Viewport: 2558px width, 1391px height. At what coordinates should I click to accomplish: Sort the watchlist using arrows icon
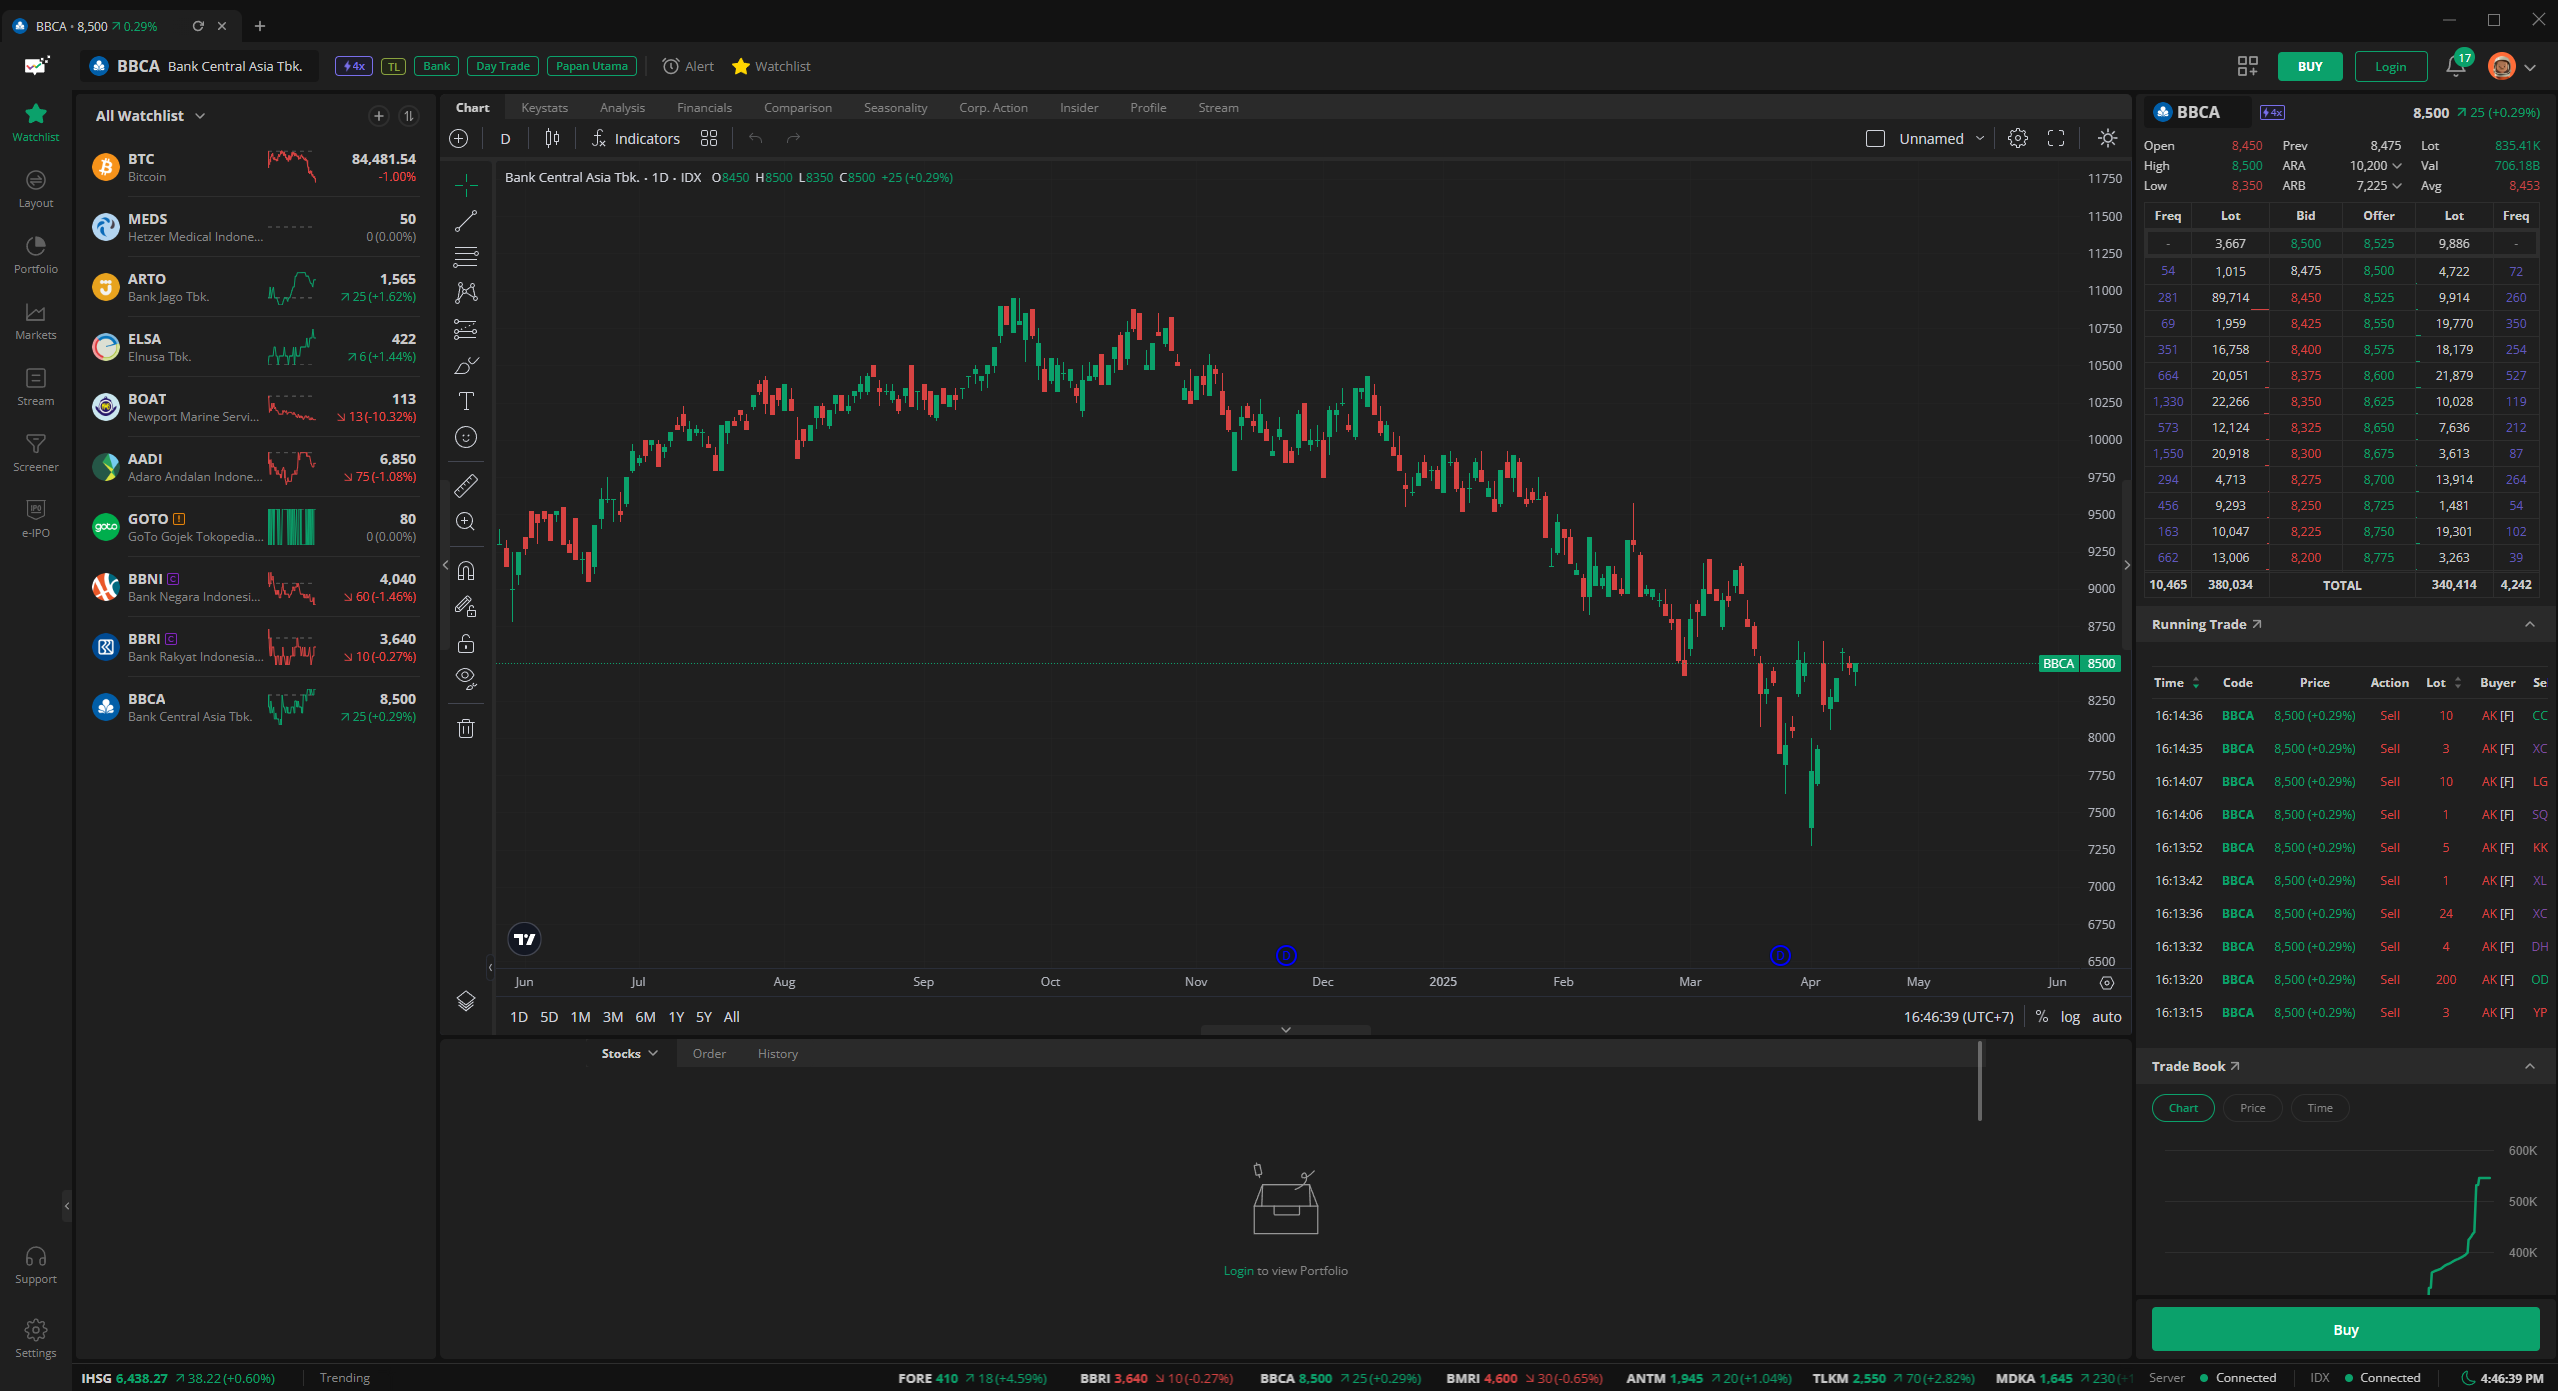[x=409, y=116]
